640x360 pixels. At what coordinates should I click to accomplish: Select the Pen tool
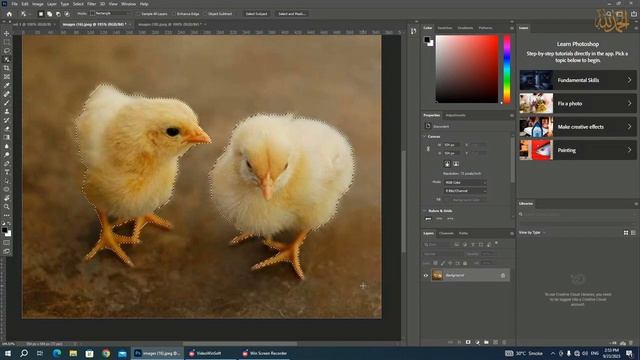[7, 164]
